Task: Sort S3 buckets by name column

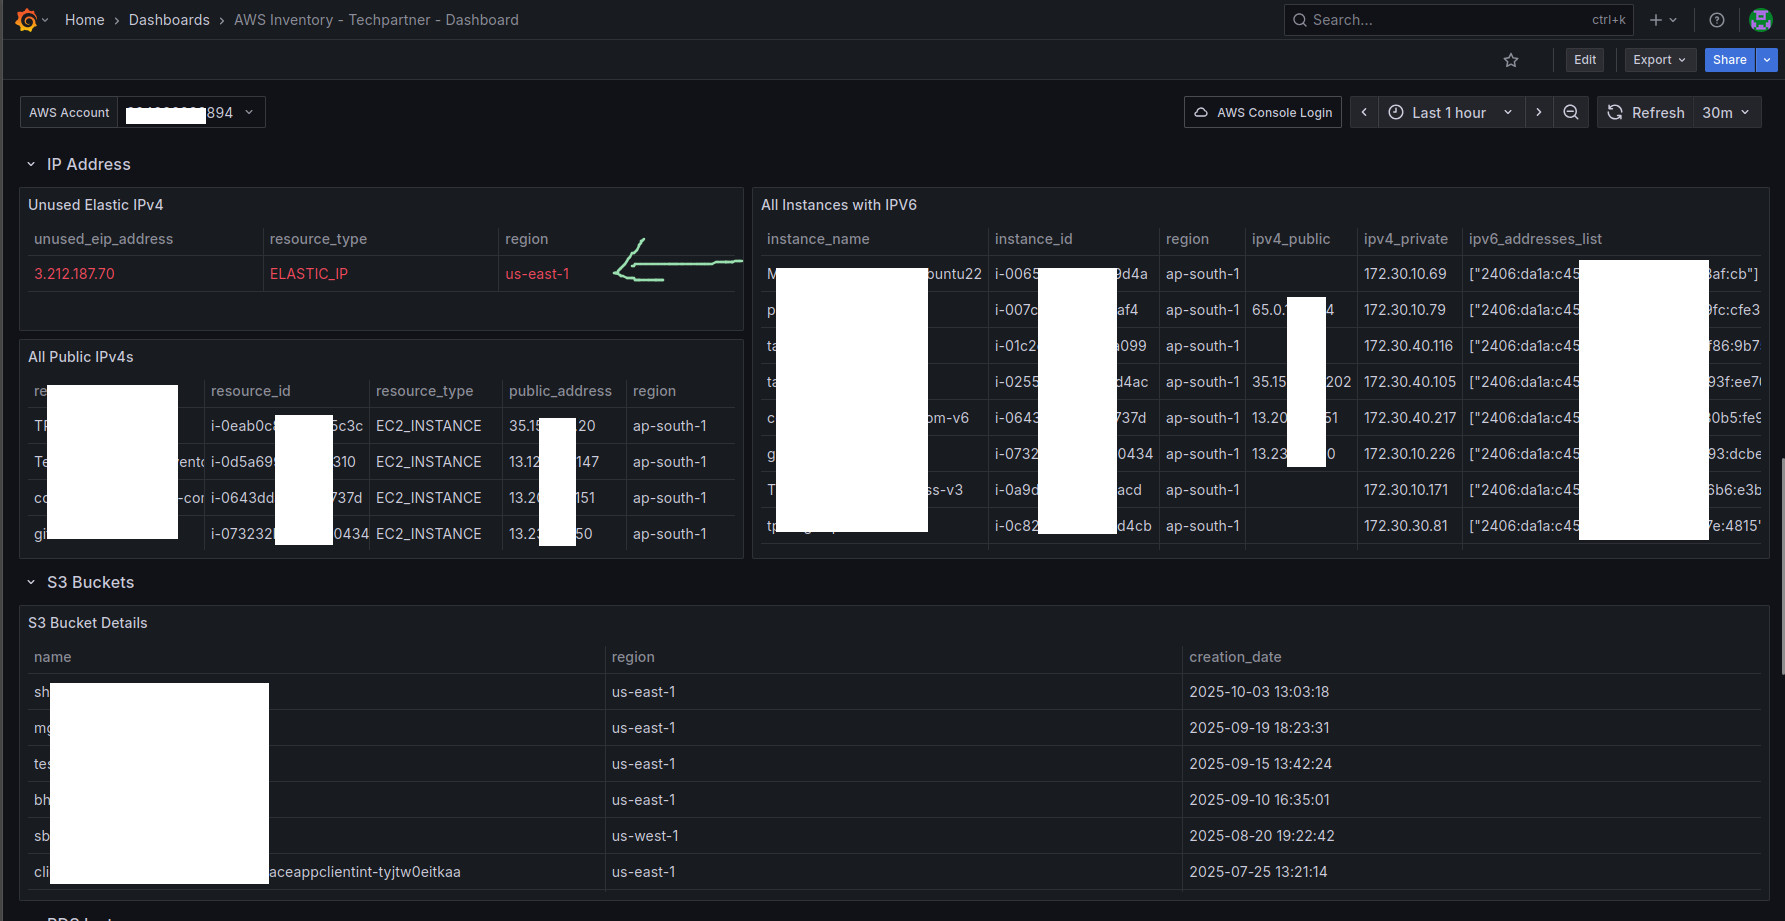Action: tap(53, 657)
